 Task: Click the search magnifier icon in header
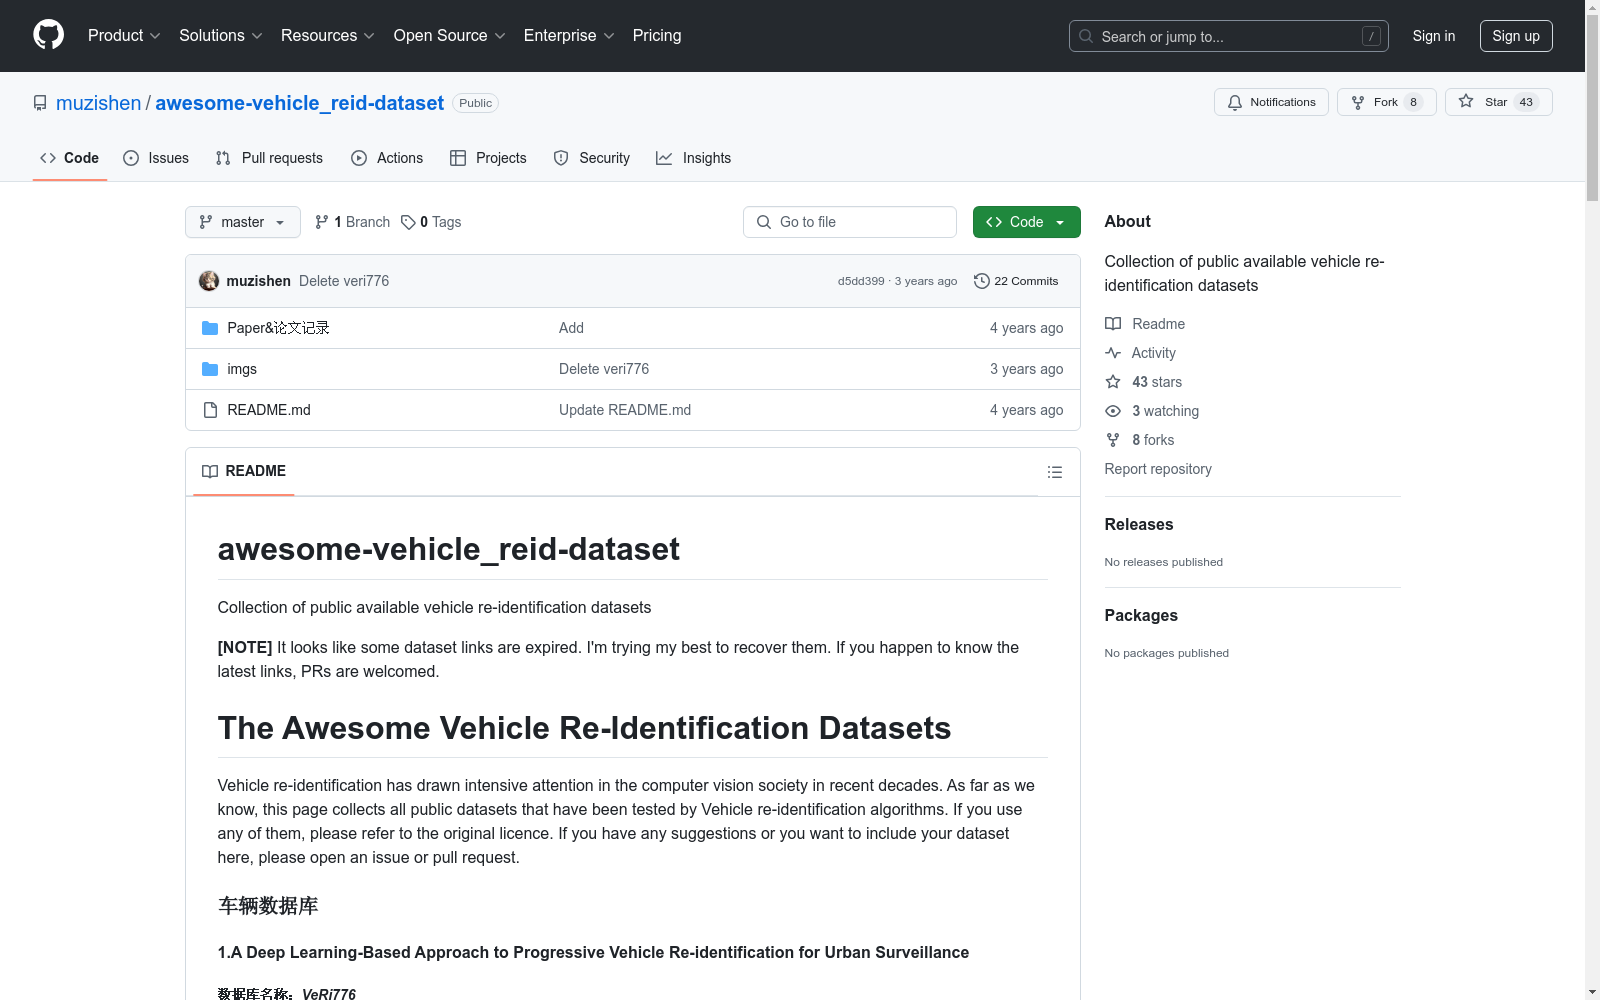[1086, 36]
